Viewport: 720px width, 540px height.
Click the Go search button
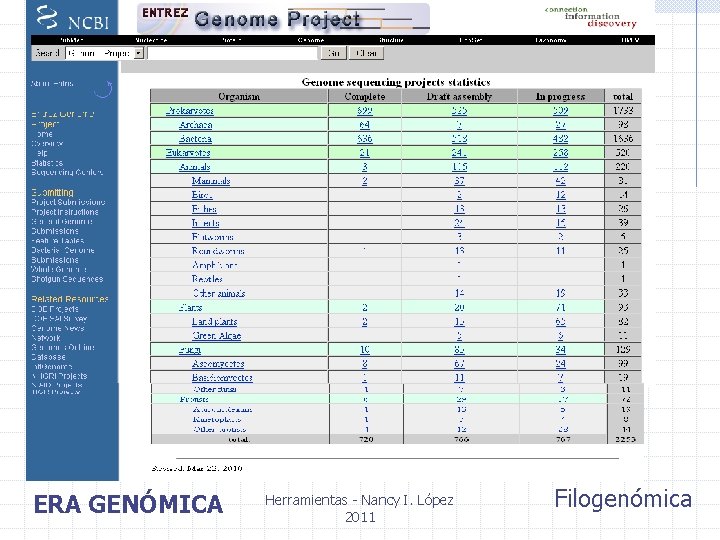pos(333,53)
